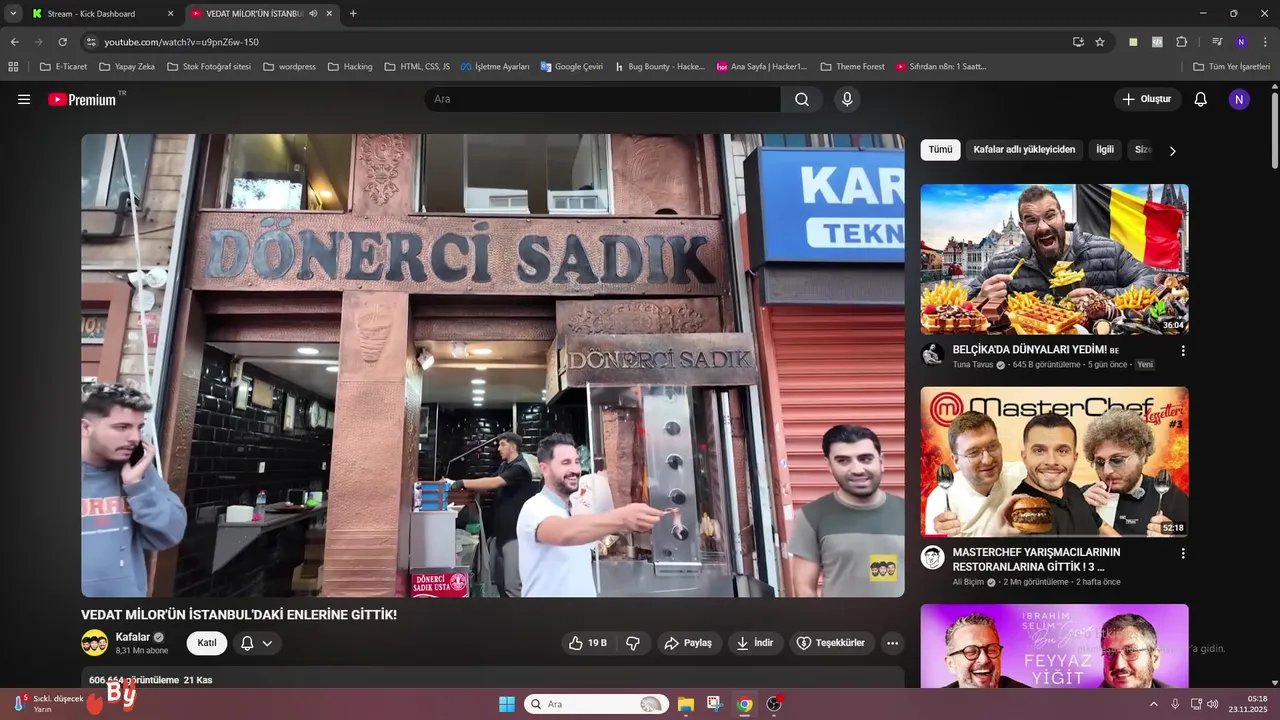
Task: Install app icon in address bar
Action: click(1078, 42)
